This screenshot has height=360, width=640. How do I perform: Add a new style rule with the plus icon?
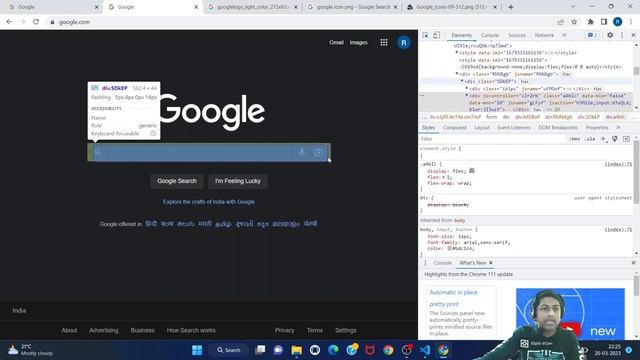[603, 139]
